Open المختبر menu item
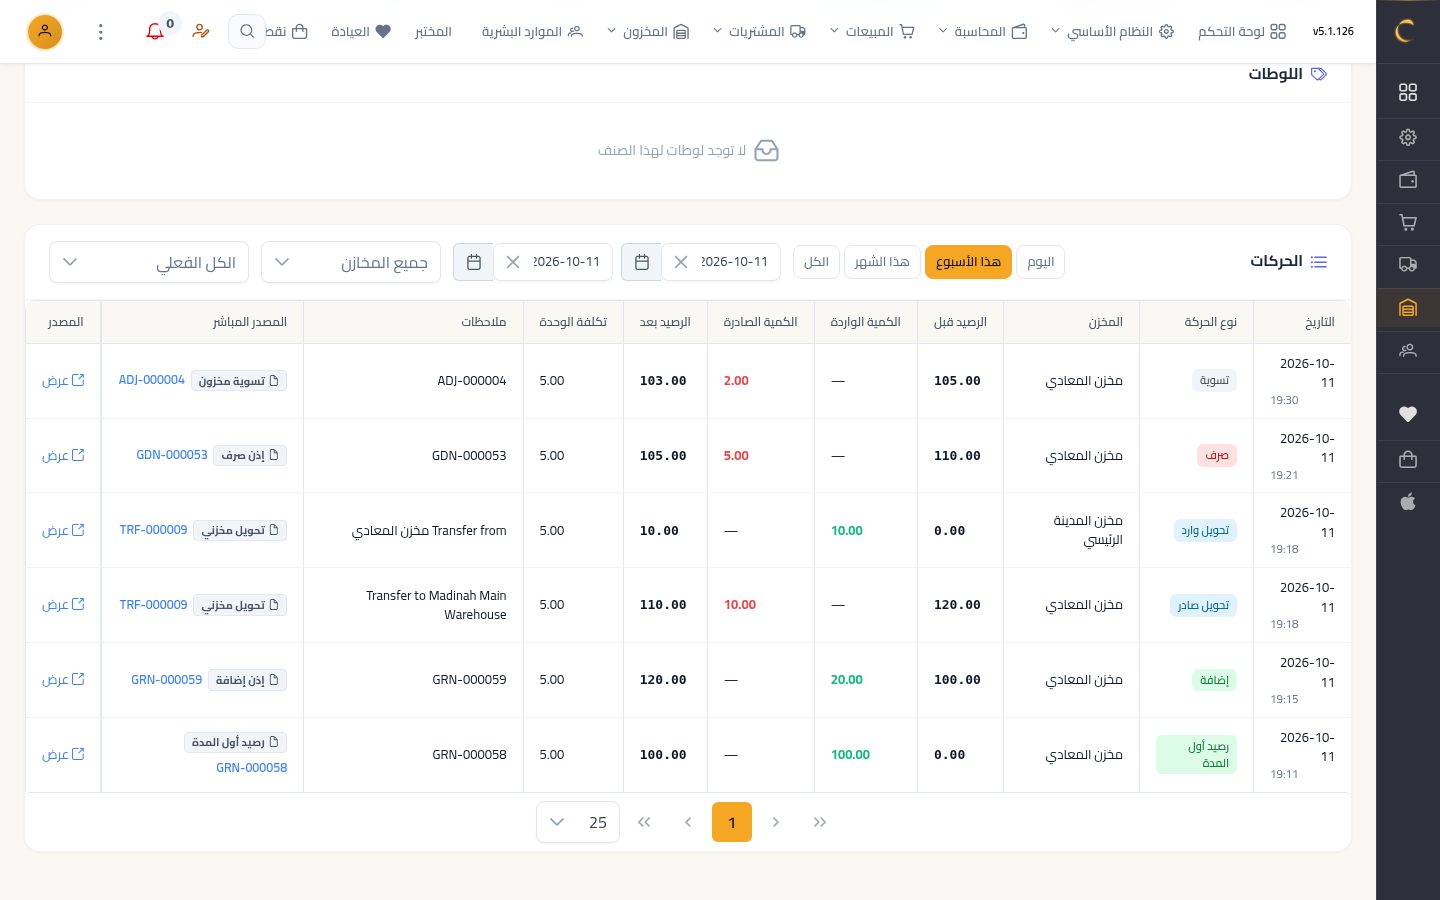The width and height of the screenshot is (1440, 900). [433, 32]
